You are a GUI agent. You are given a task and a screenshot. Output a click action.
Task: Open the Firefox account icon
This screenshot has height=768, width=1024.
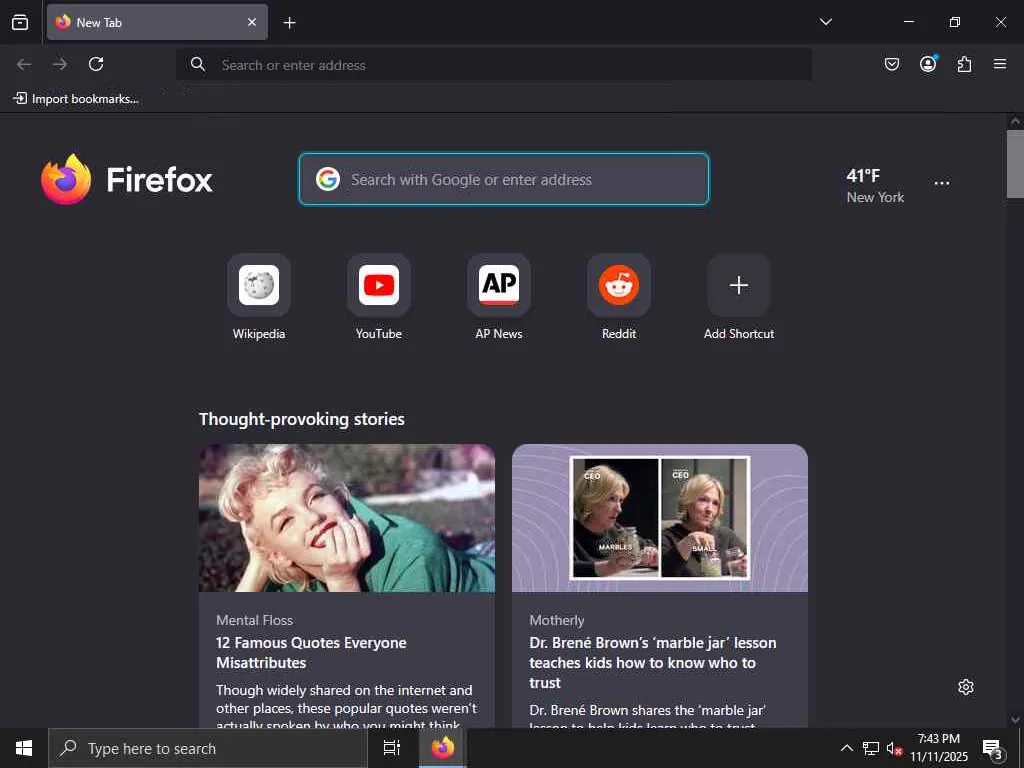click(928, 64)
